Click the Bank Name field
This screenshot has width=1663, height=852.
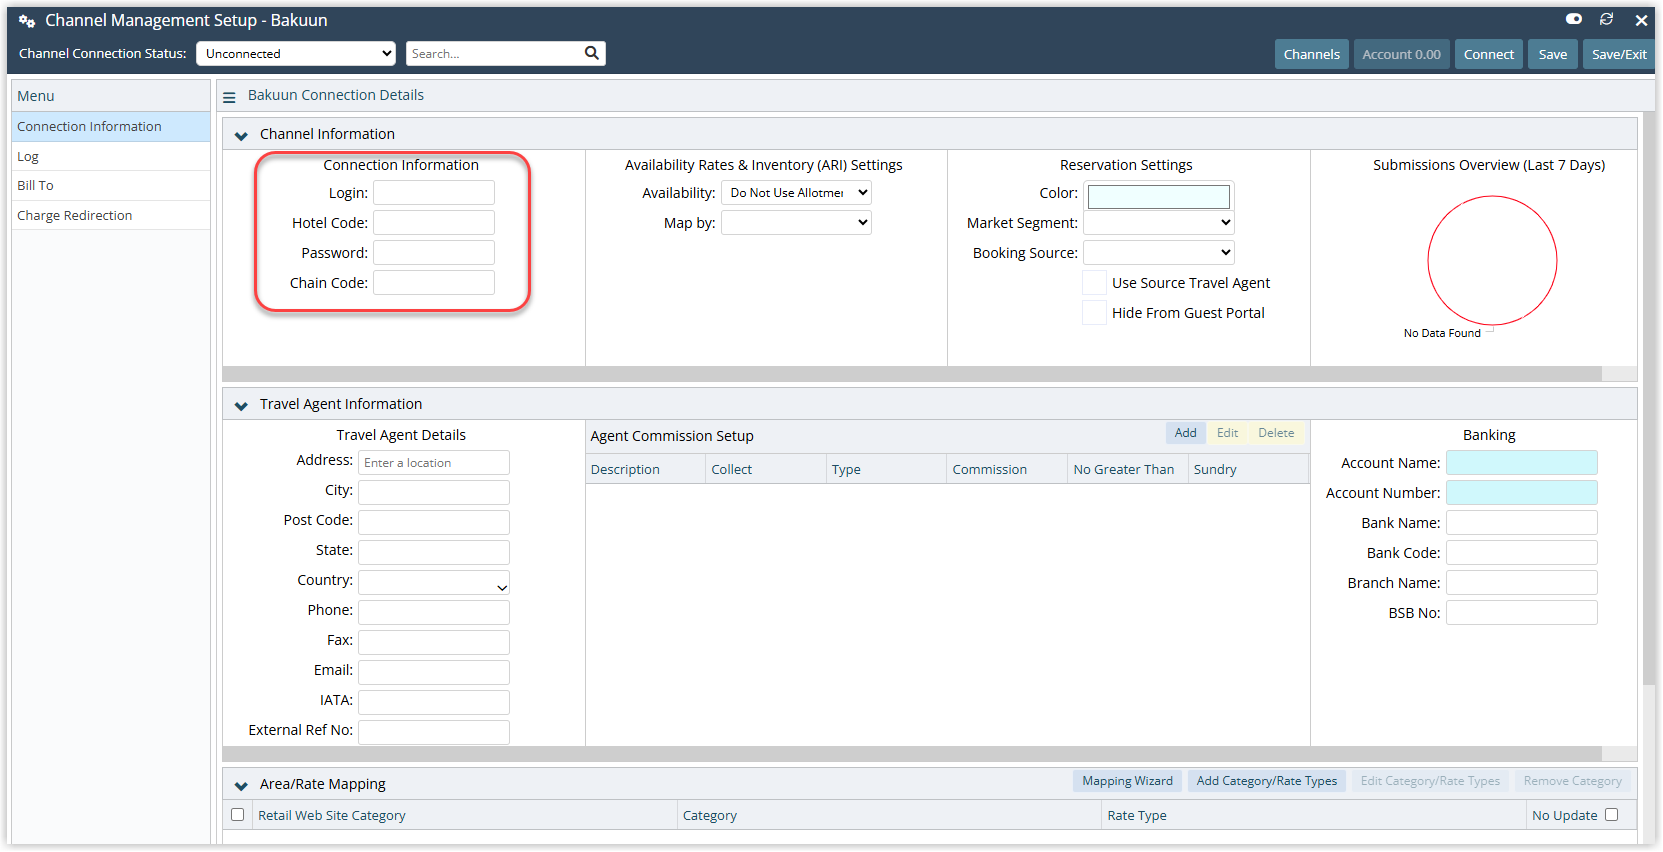pos(1522,523)
